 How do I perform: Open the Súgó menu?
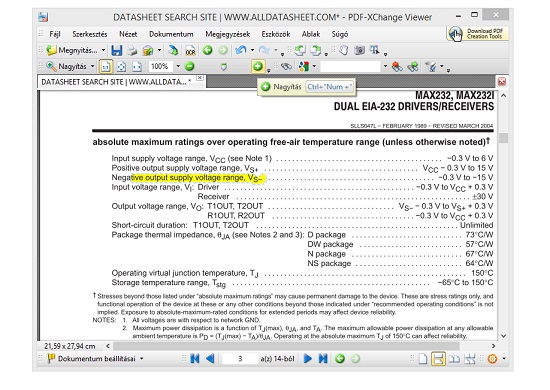coord(340,34)
